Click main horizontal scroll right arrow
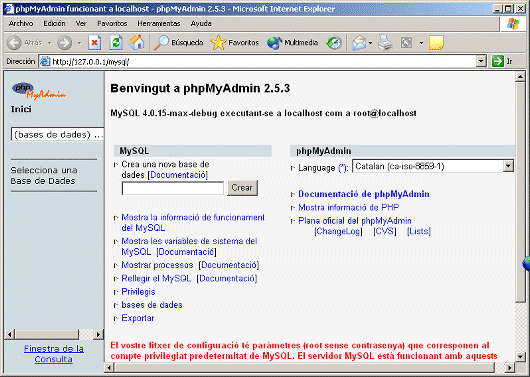Screen dimensions: 530x377 coord(510,368)
